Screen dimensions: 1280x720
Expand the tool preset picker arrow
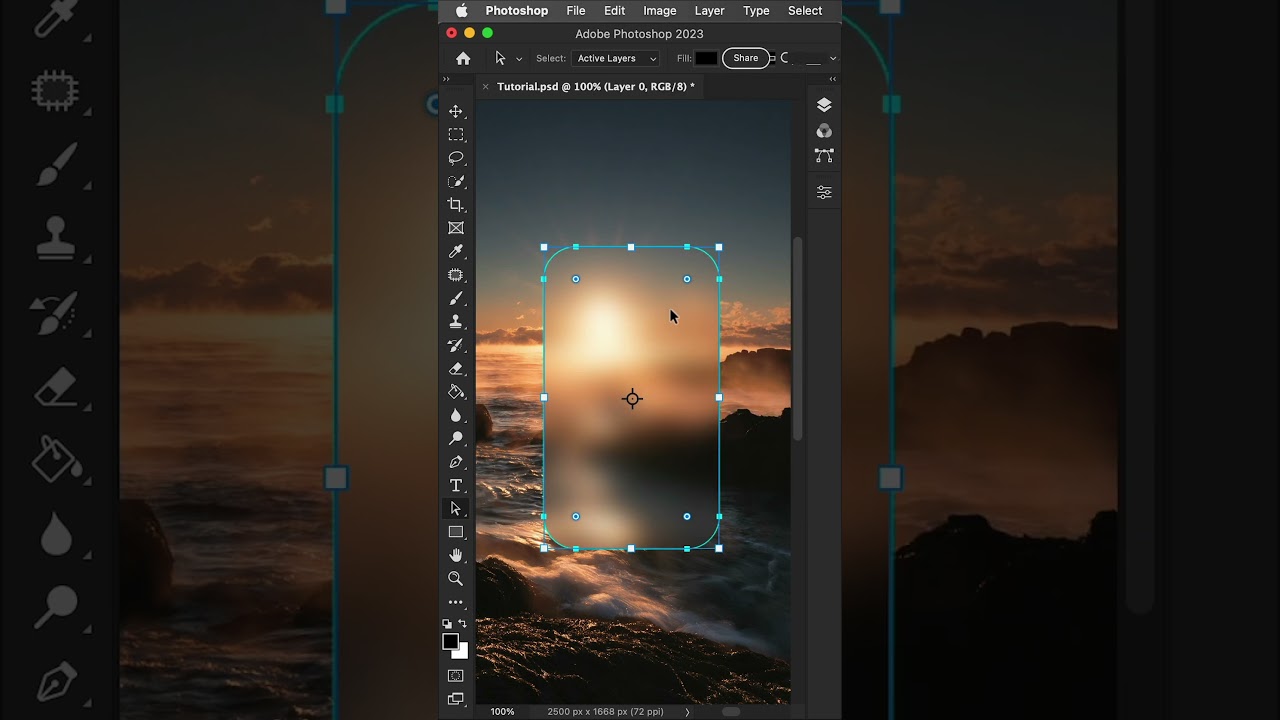[519, 59]
